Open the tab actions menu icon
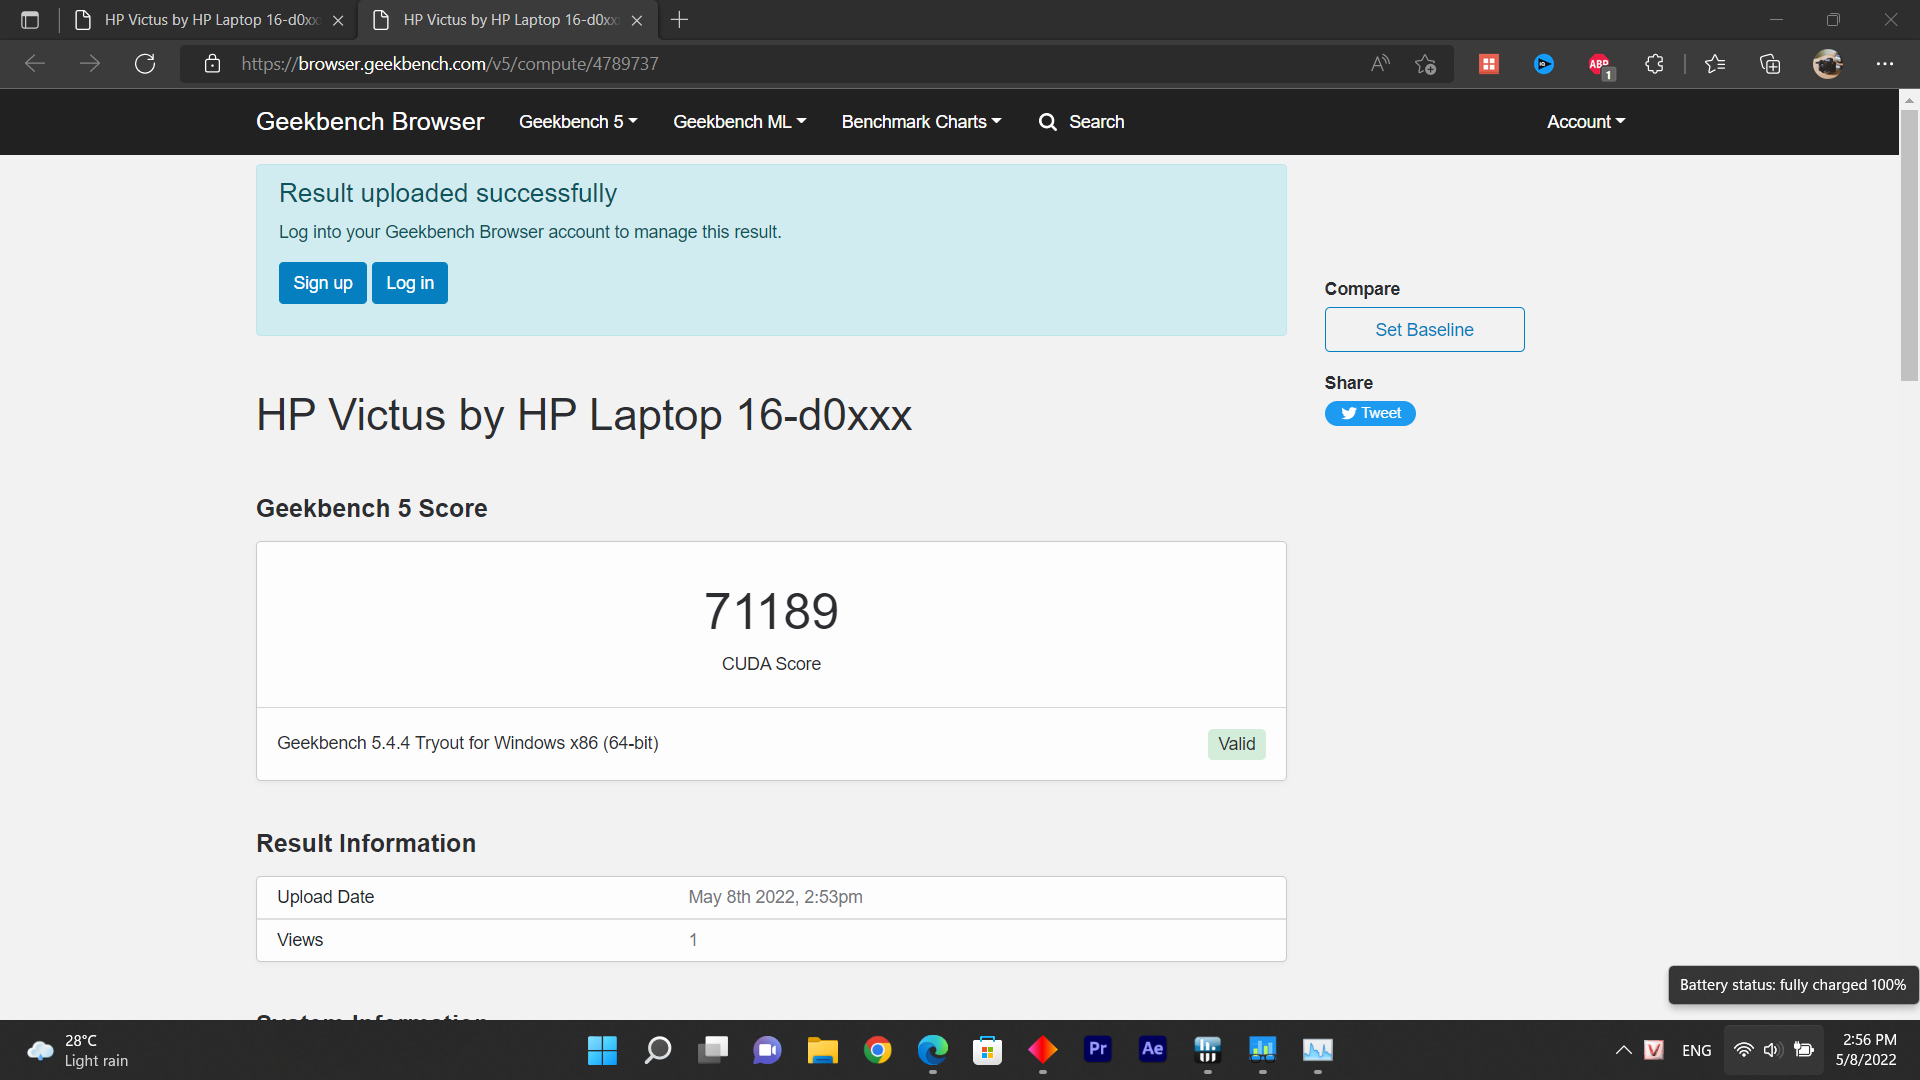The width and height of the screenshot is (1920, 1080). click(x=30, y=20)
